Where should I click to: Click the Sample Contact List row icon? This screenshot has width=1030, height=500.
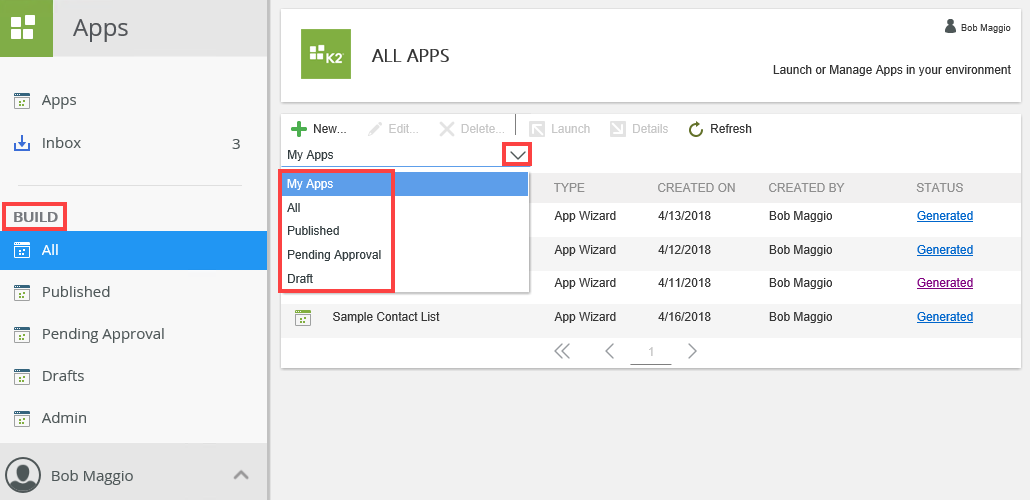coord(303,317)
